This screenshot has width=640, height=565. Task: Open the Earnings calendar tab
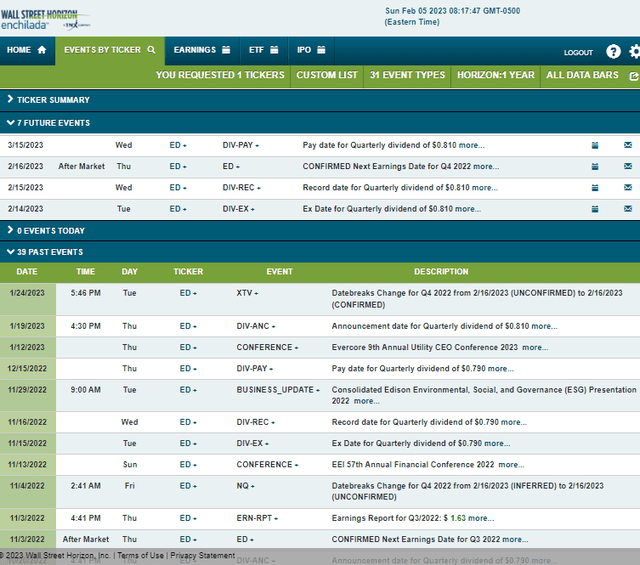(202, 50)
